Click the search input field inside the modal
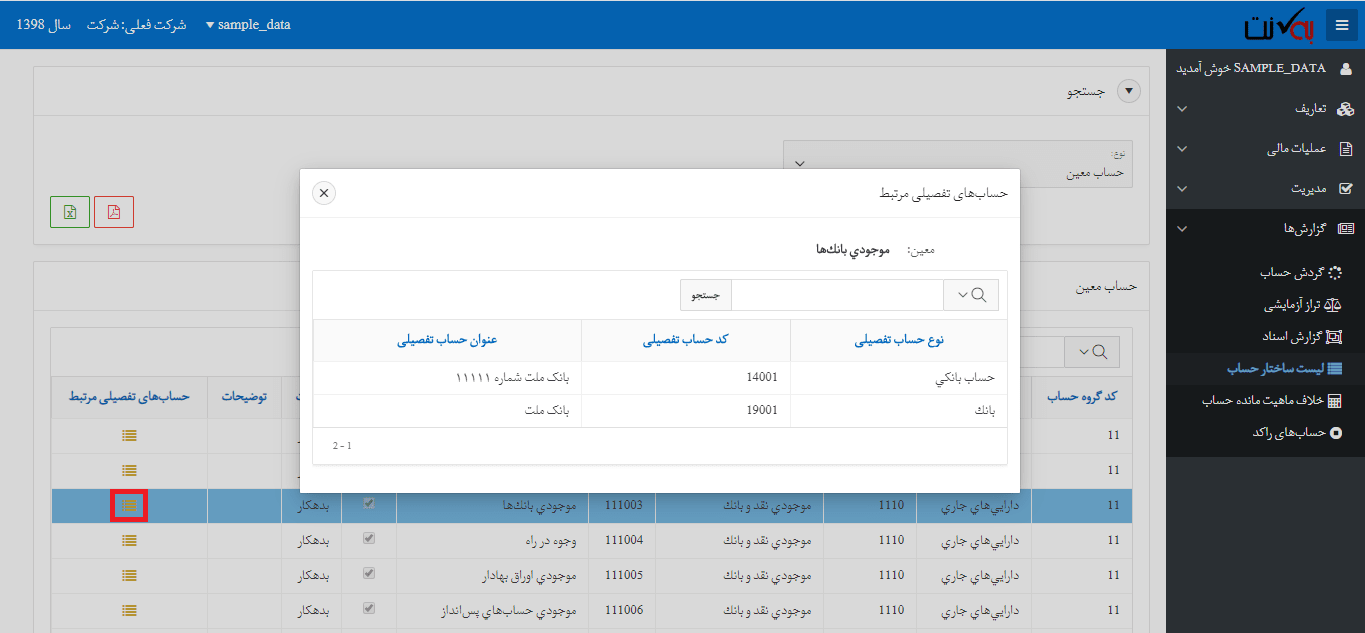Viewport: 1365px width, 633px height. tap(840, 294)
